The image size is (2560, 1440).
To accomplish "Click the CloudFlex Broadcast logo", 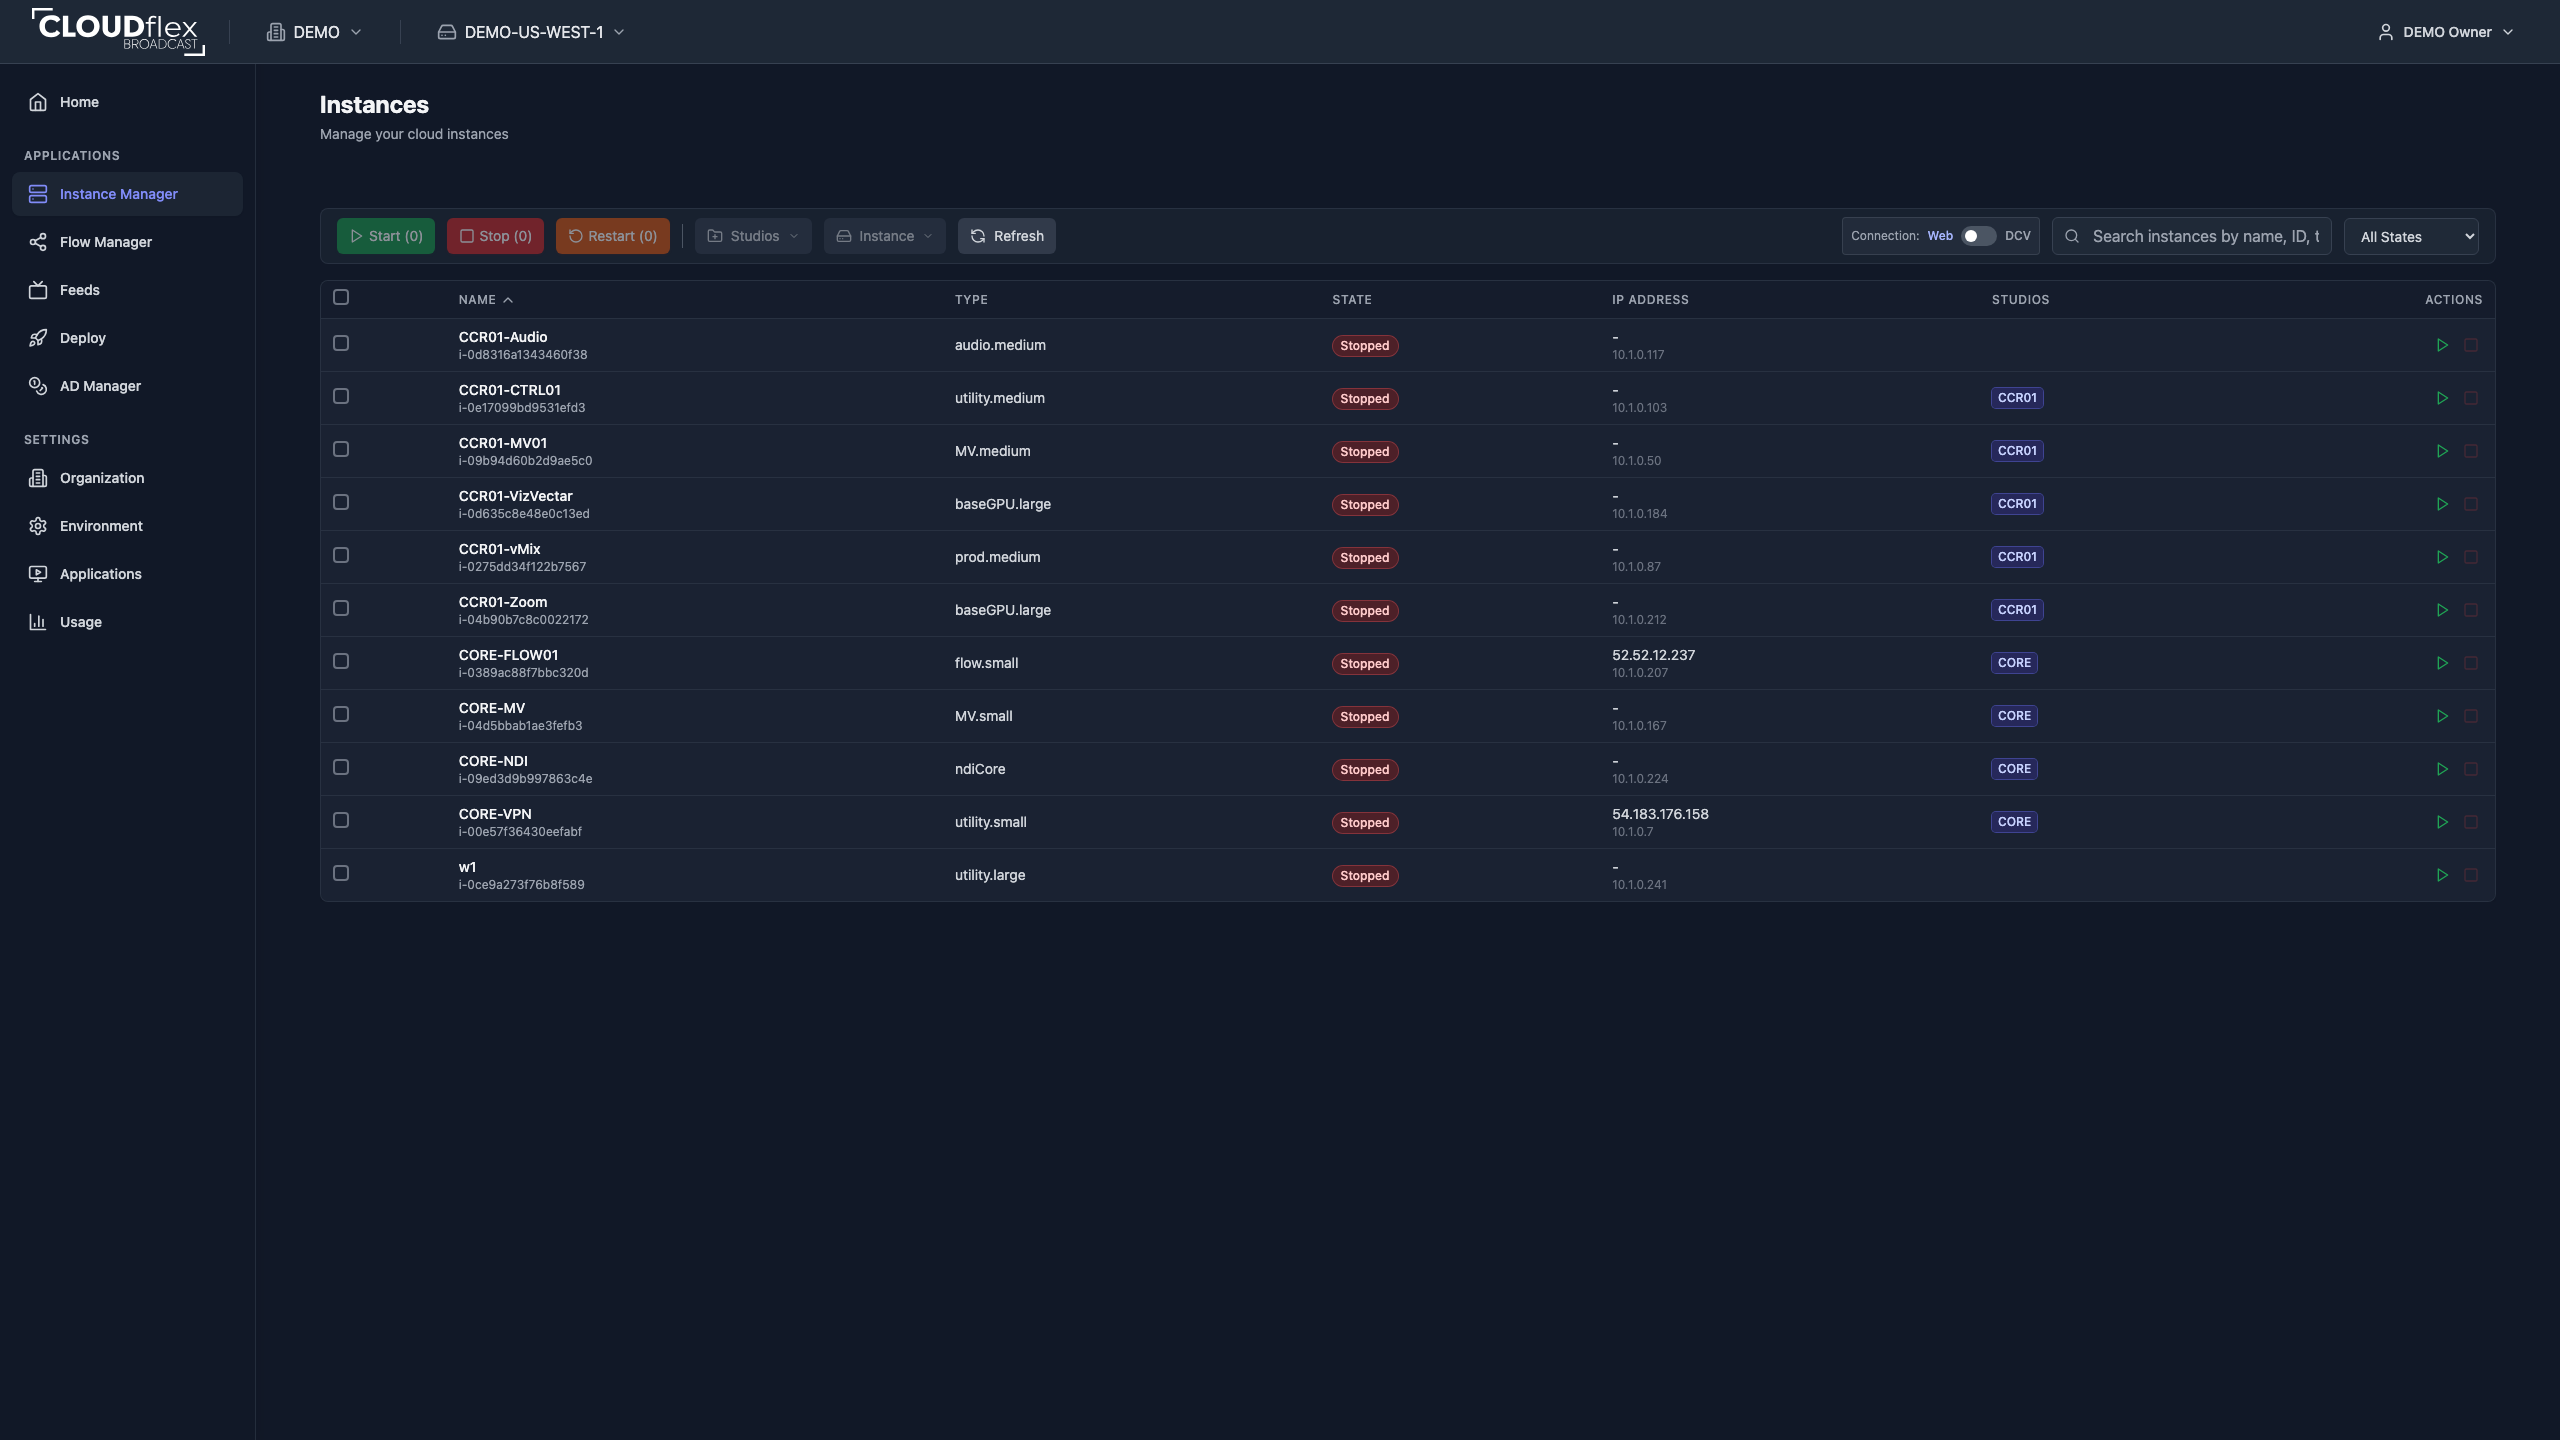I will point(118,32).
